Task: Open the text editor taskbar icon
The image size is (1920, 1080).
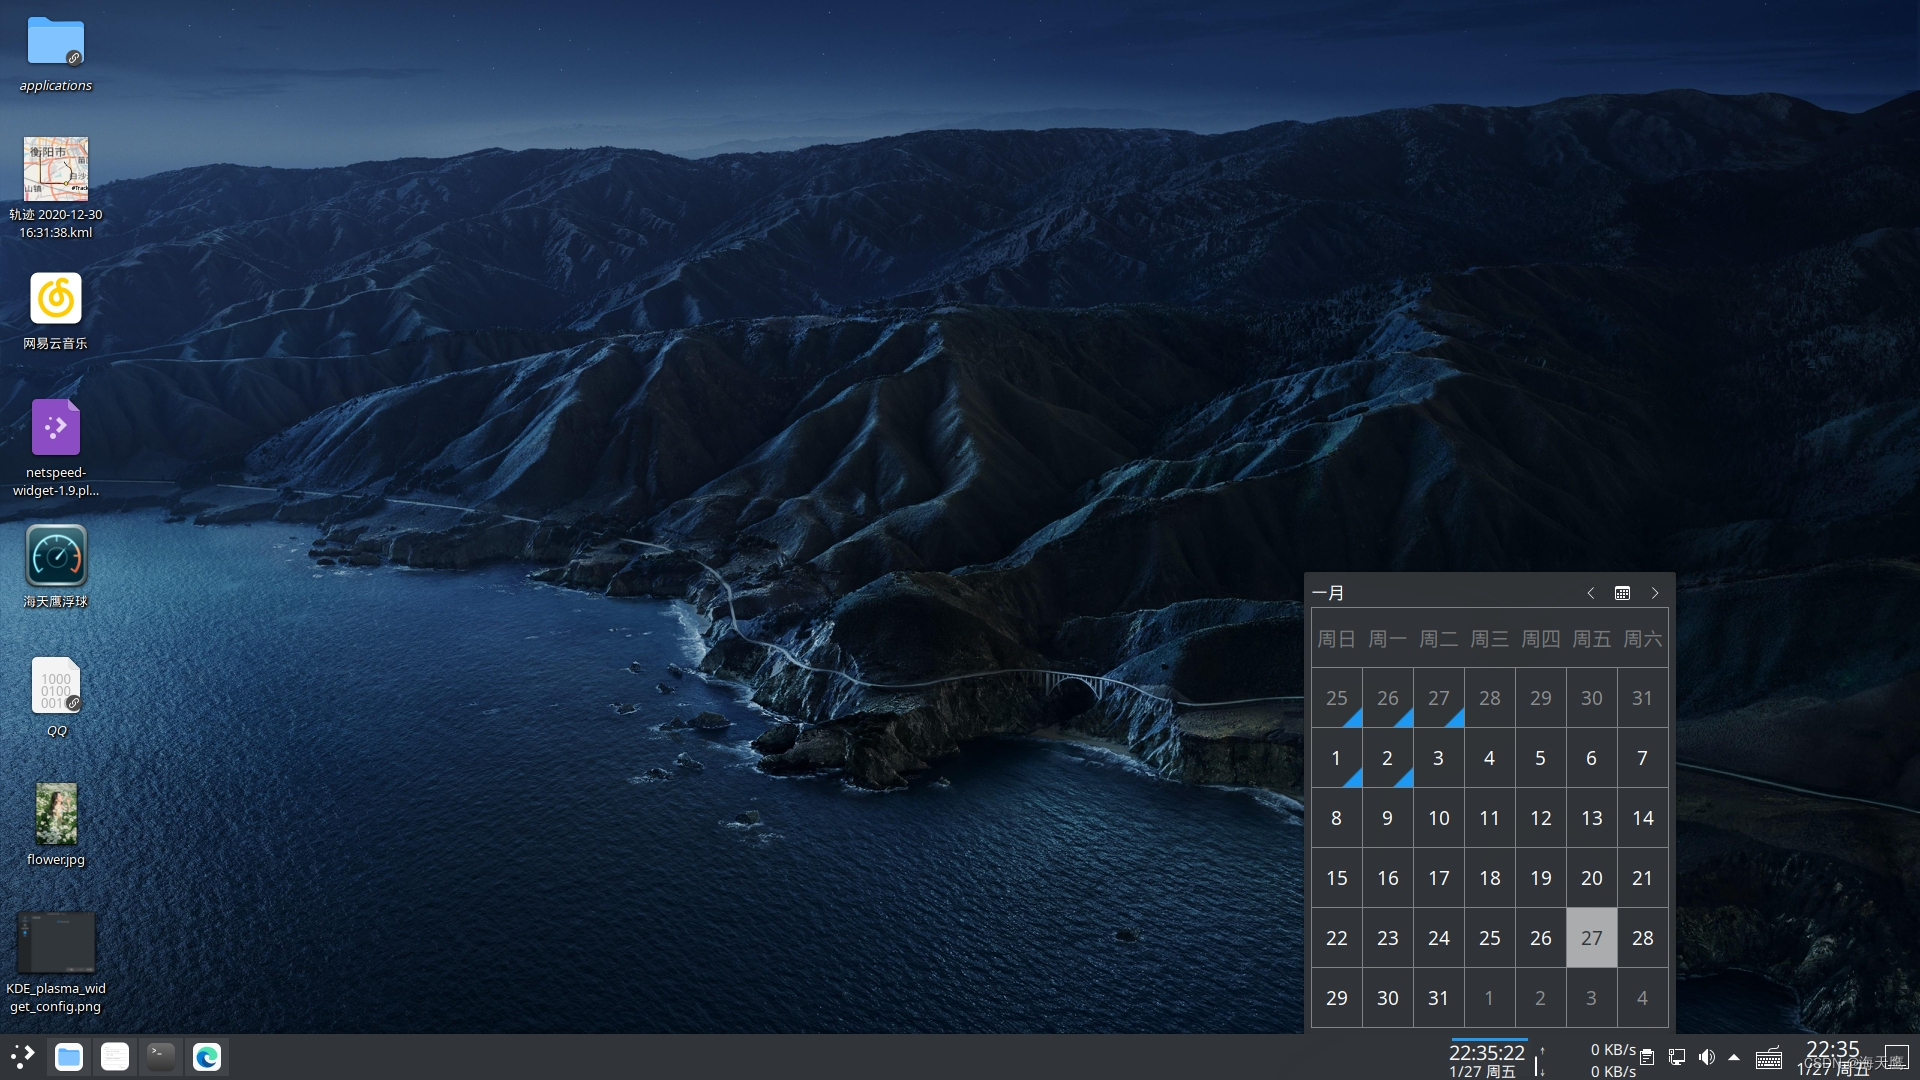Action: point(115,1057)
